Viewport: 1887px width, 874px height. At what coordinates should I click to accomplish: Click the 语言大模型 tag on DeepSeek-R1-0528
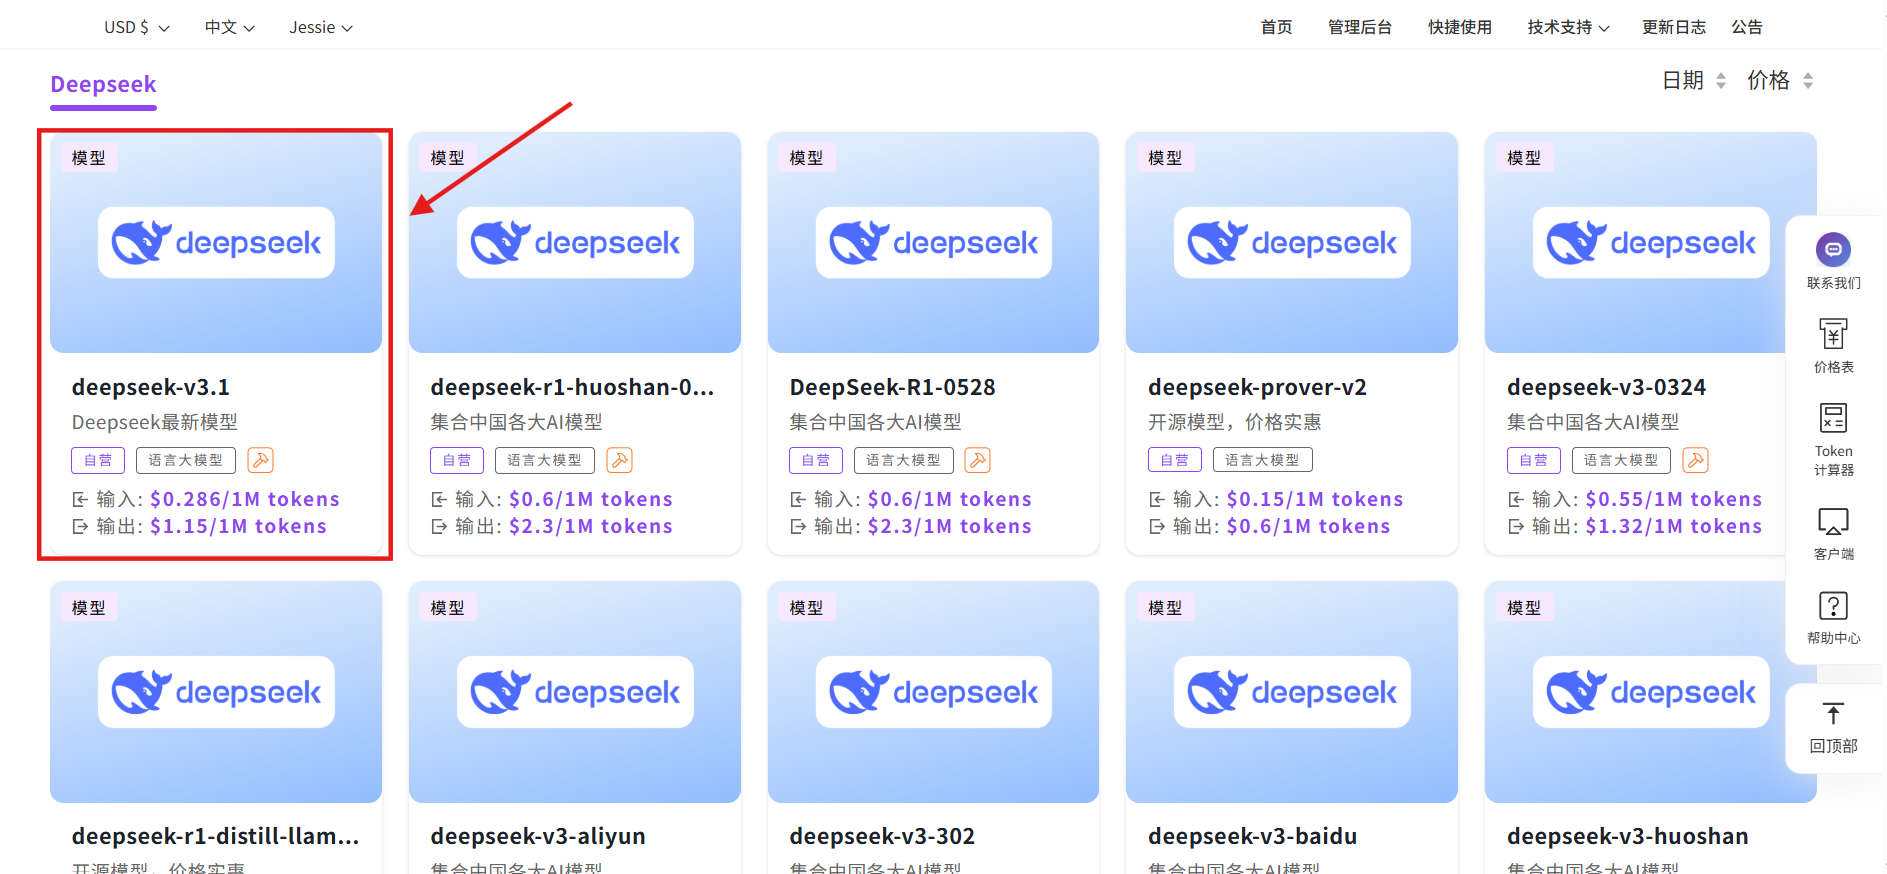pos(904,460)
